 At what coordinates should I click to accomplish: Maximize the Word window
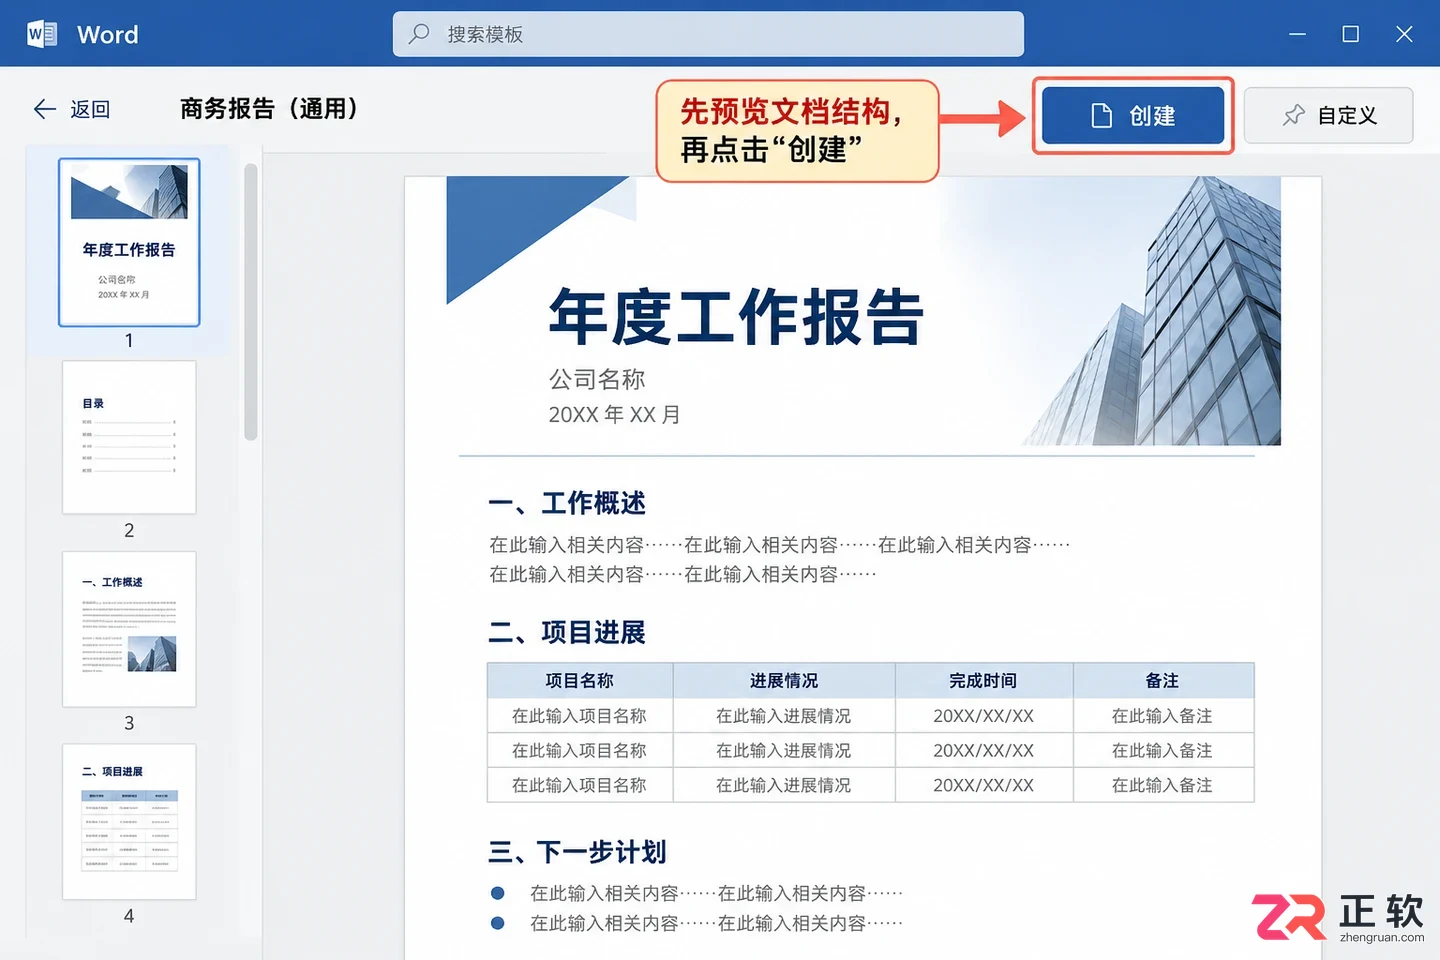tap(1350, 34)
